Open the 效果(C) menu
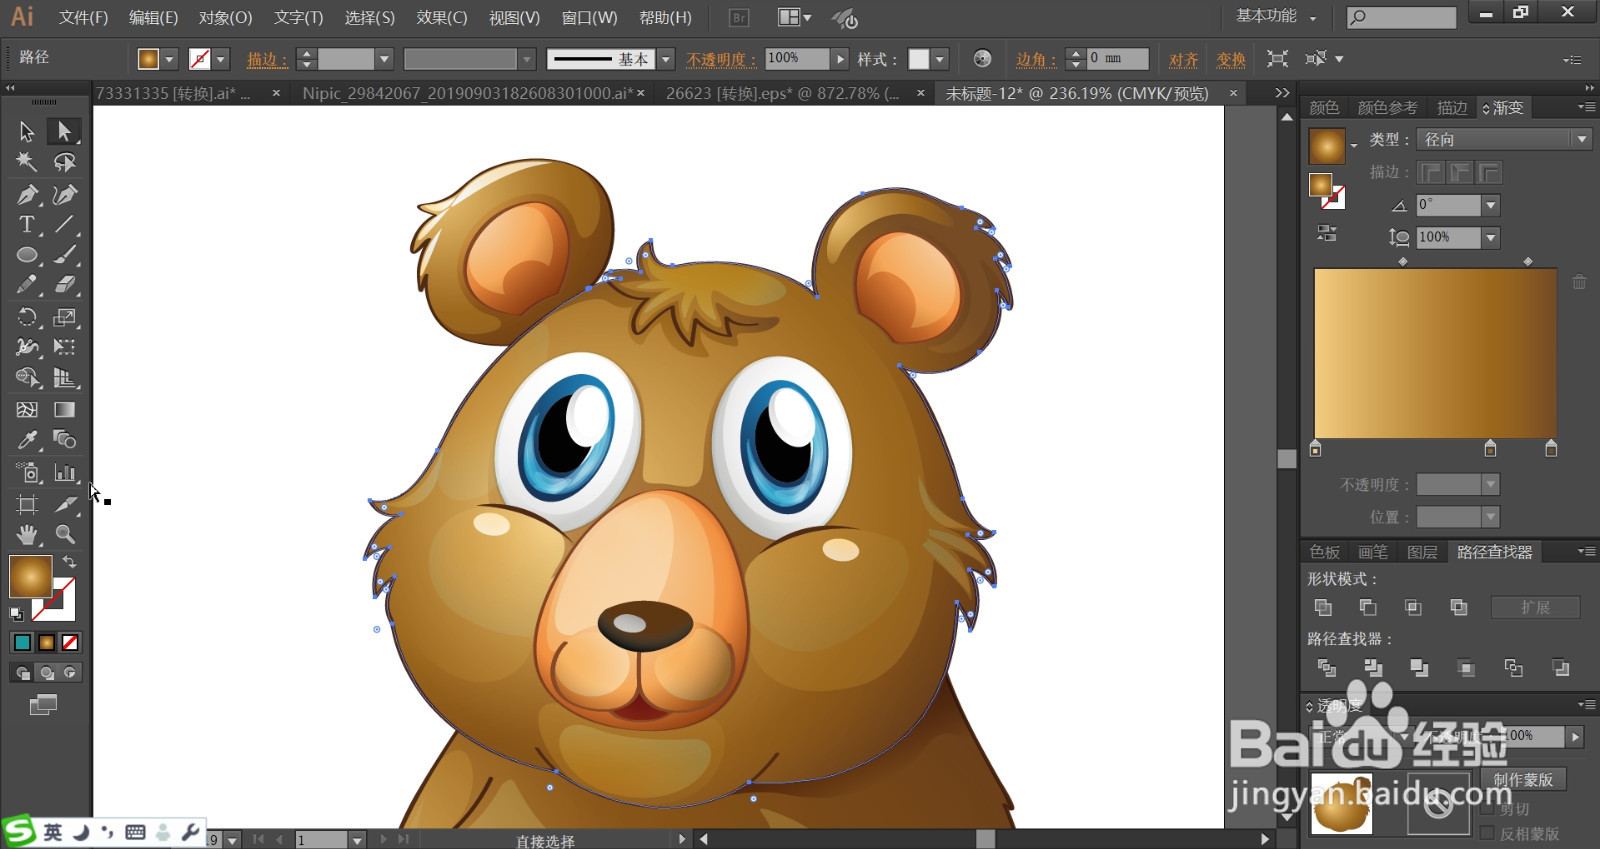 coord(442,17)
